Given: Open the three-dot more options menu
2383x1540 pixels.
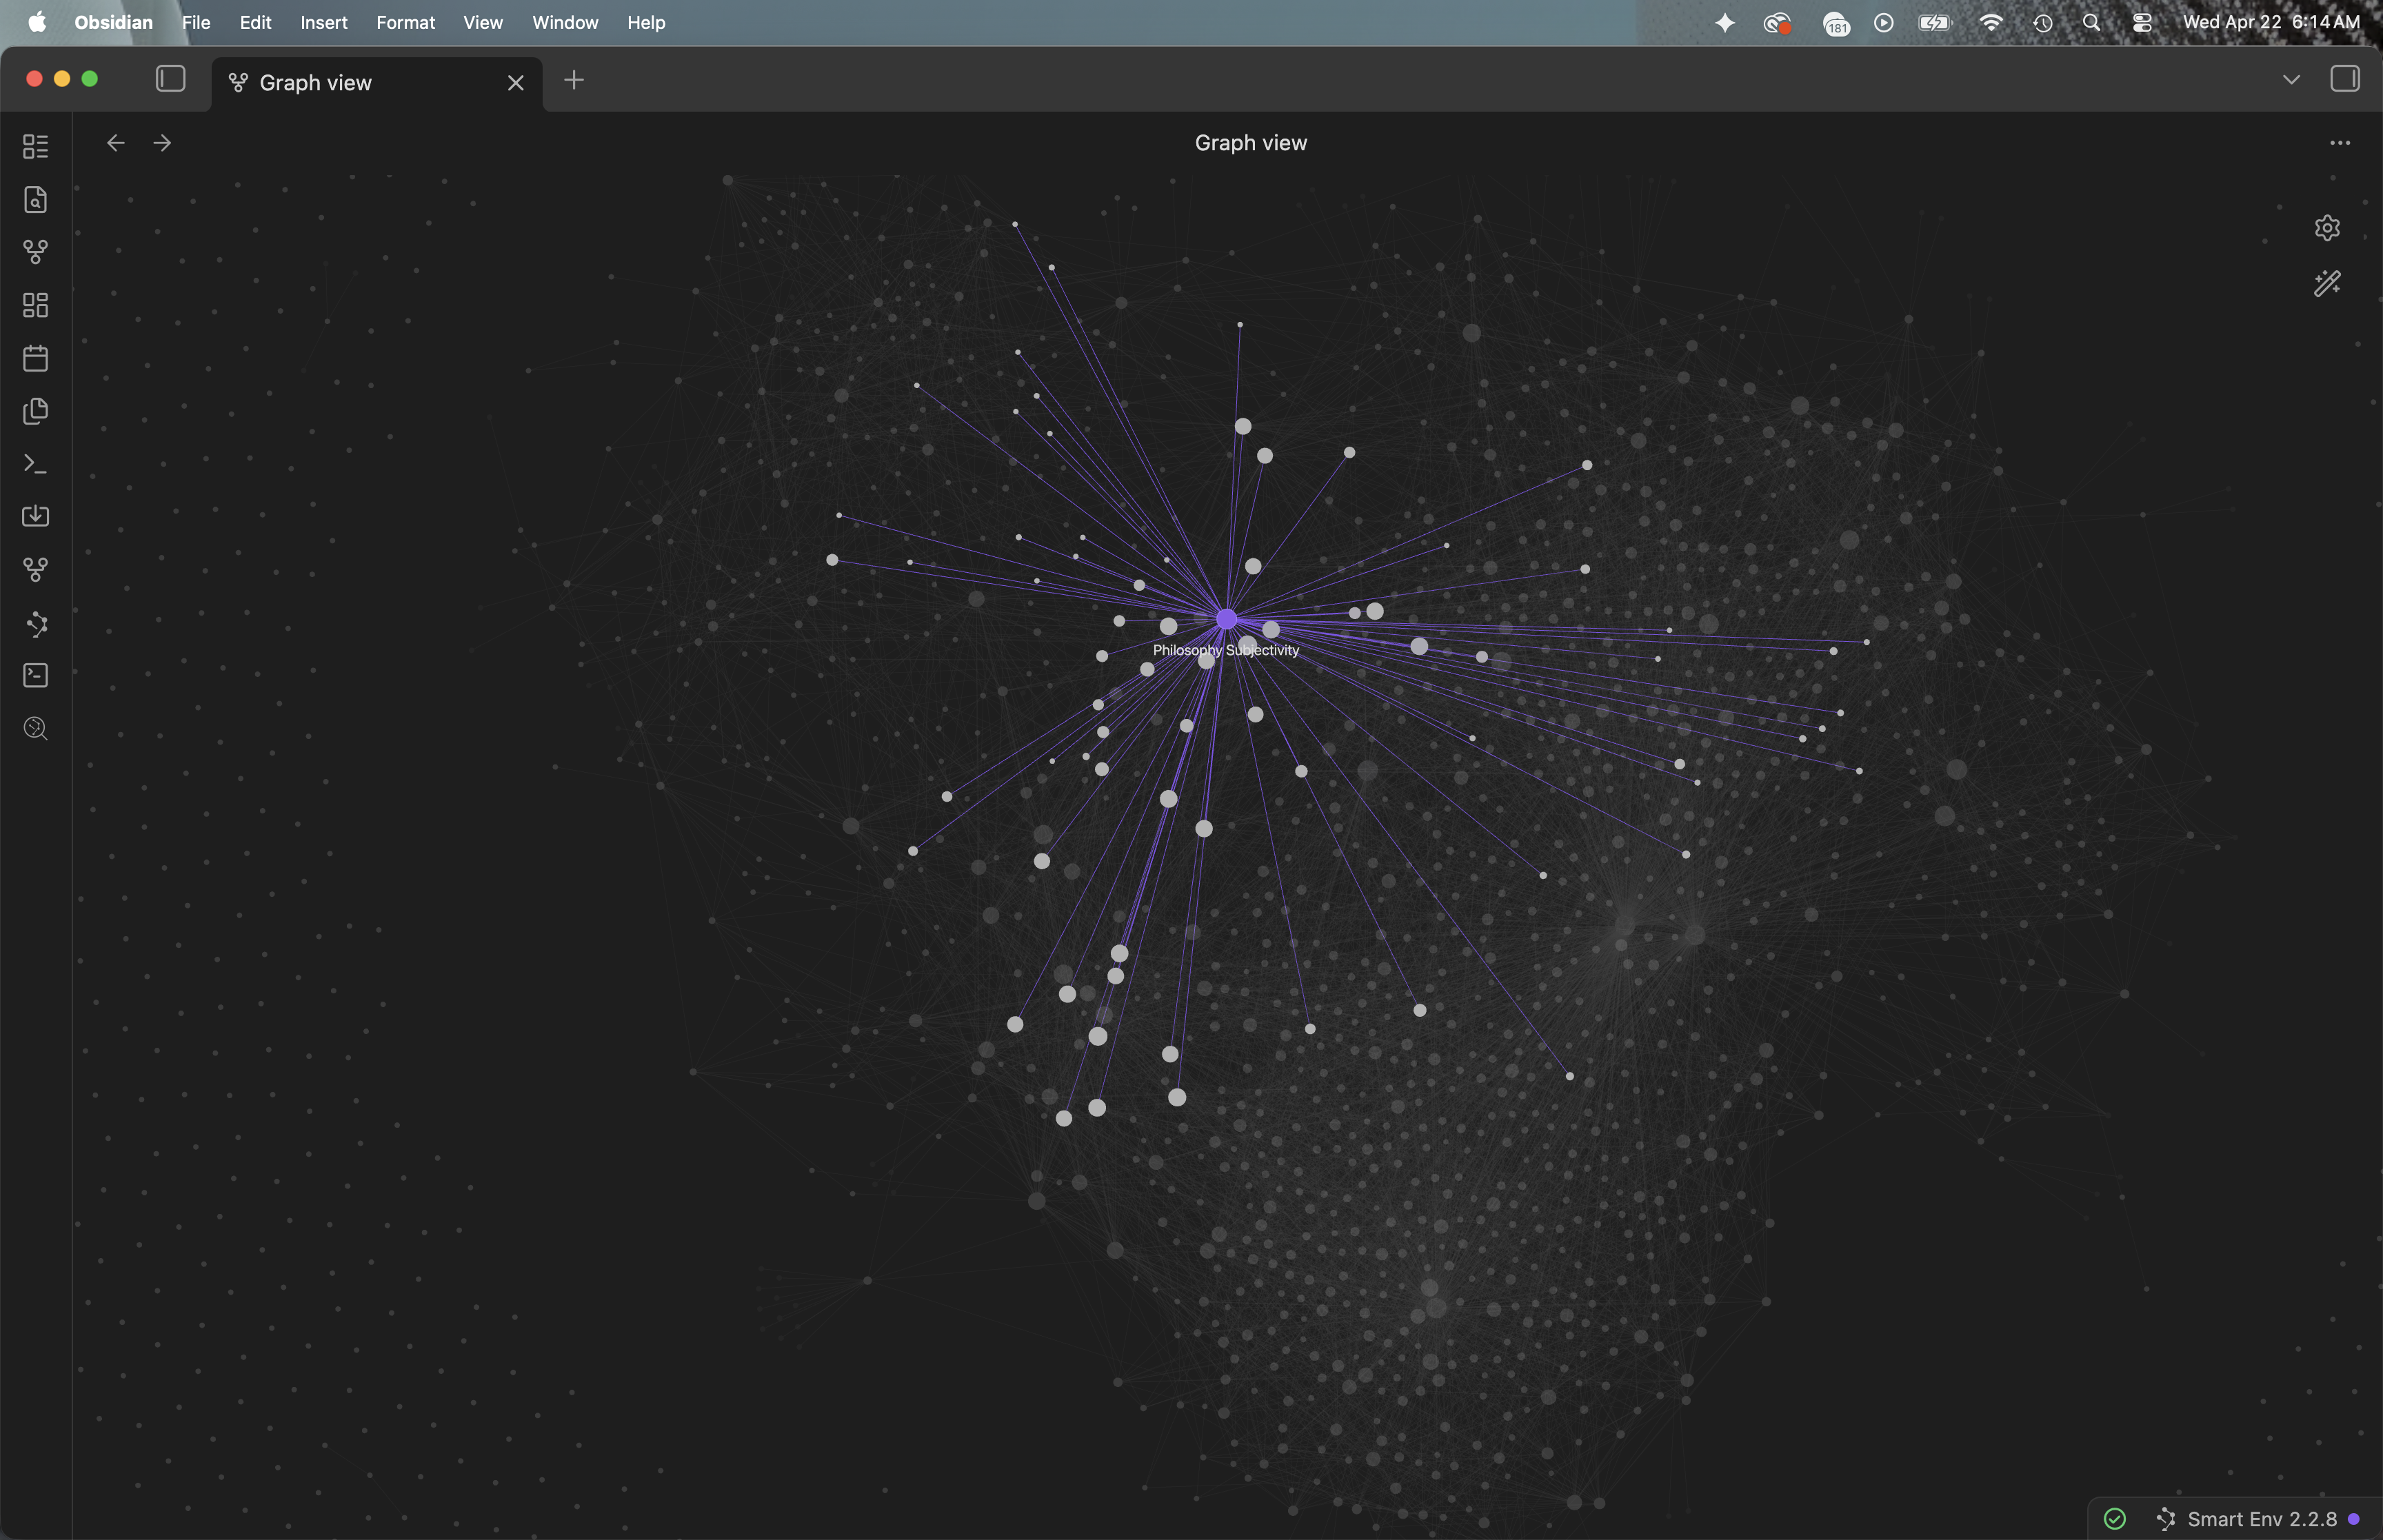Looking at the screenshot, I should pyautogui.click(x=2339, y=143).
